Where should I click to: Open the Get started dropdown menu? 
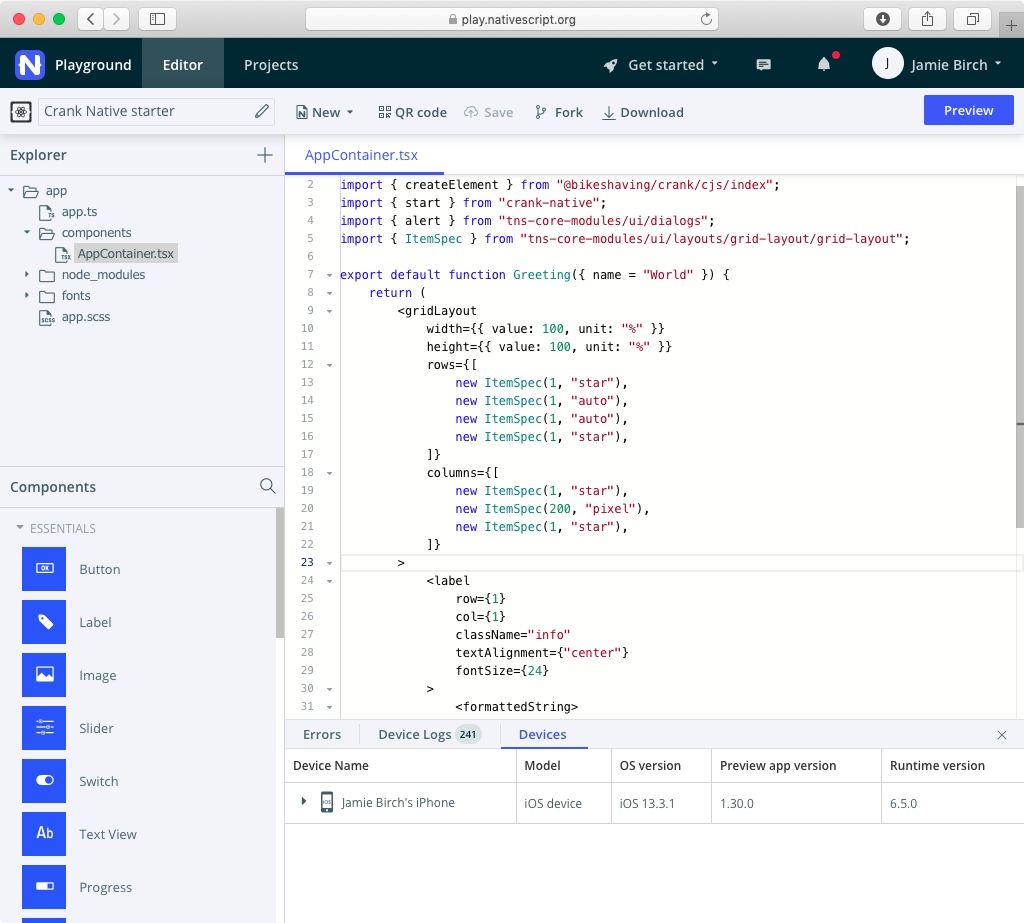(661, 65)
